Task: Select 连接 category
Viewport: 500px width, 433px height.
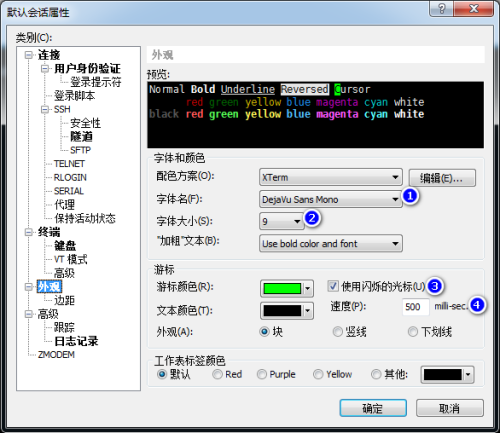Action: point(49,55)
